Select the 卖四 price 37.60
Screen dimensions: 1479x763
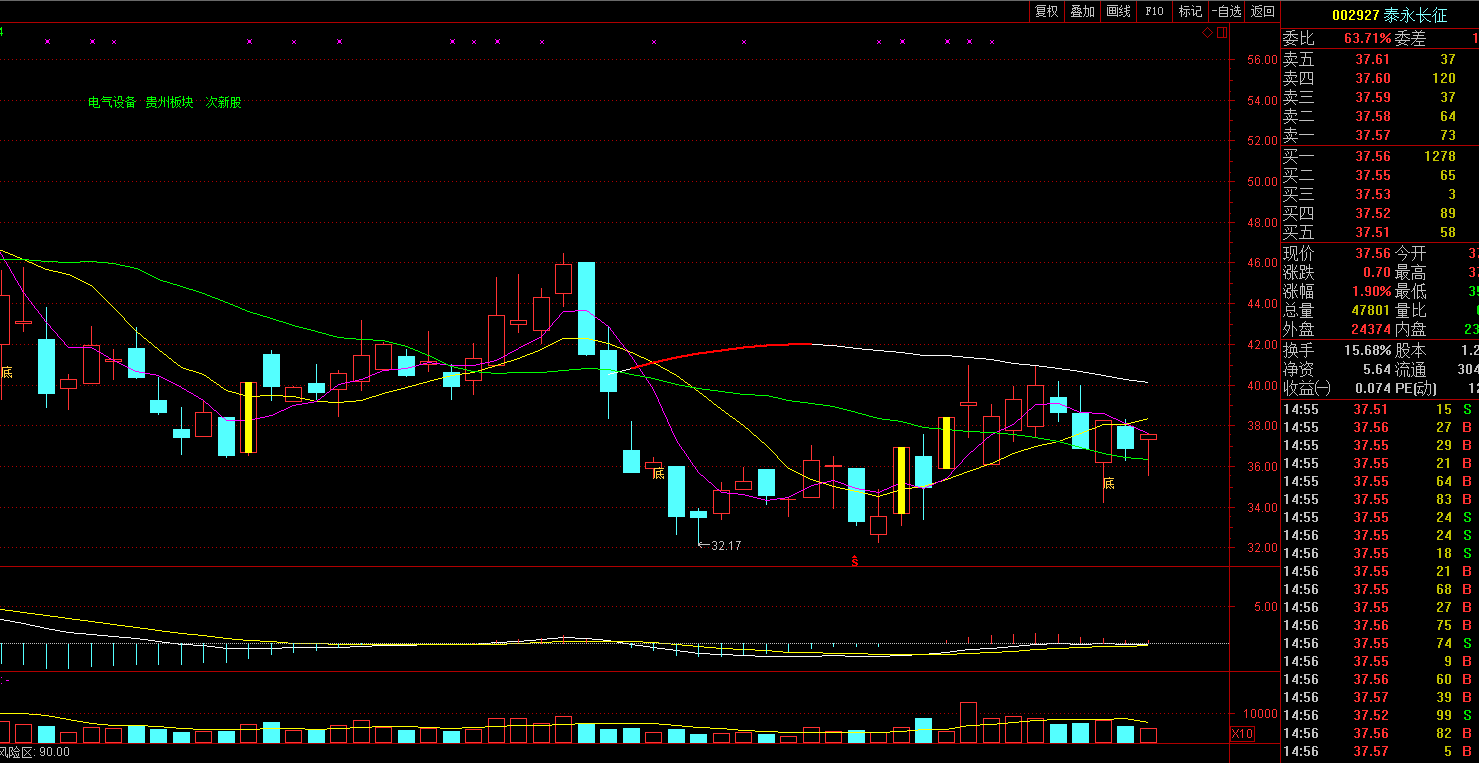(x=1373, y=79)
